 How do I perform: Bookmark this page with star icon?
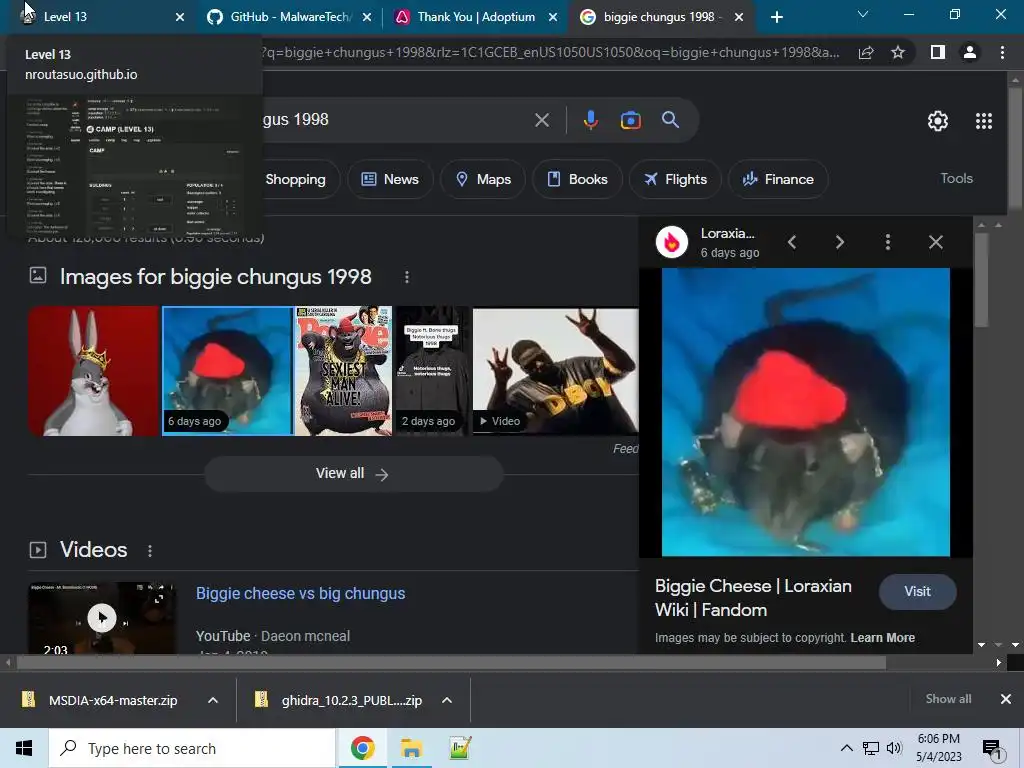point(898,52)
